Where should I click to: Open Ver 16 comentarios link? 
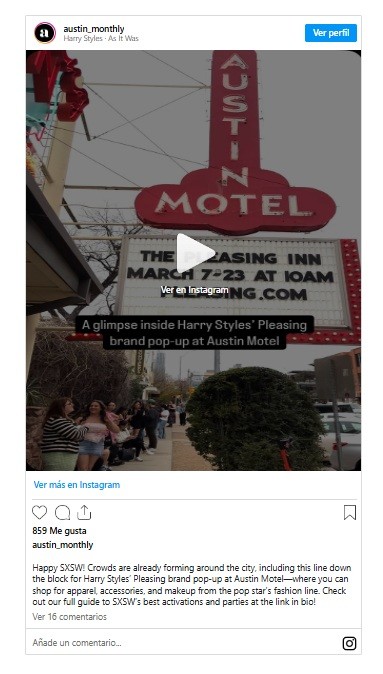(70, 617)
